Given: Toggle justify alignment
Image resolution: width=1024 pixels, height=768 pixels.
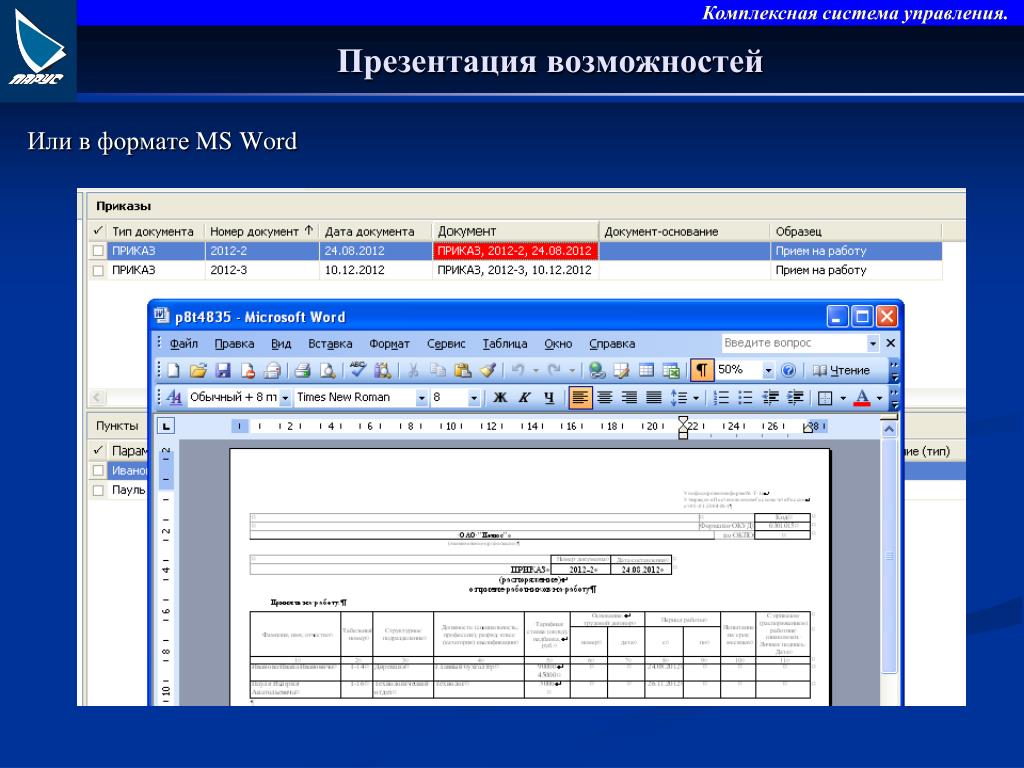Looking at the screenshot, I should [654, 397].
